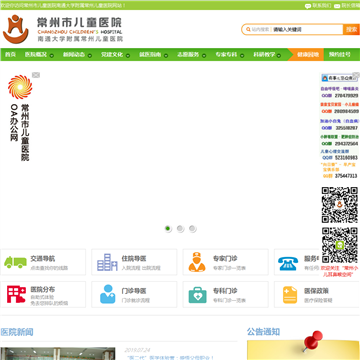The width and height of the screenshot is (360, 360).
Task: Expand the 专家专科 menu arrow
Action: point(242,56)
